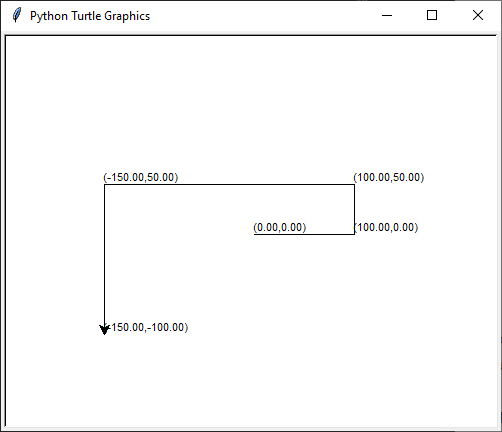Close the Python Turtle Graphics window

pos(478,15)
